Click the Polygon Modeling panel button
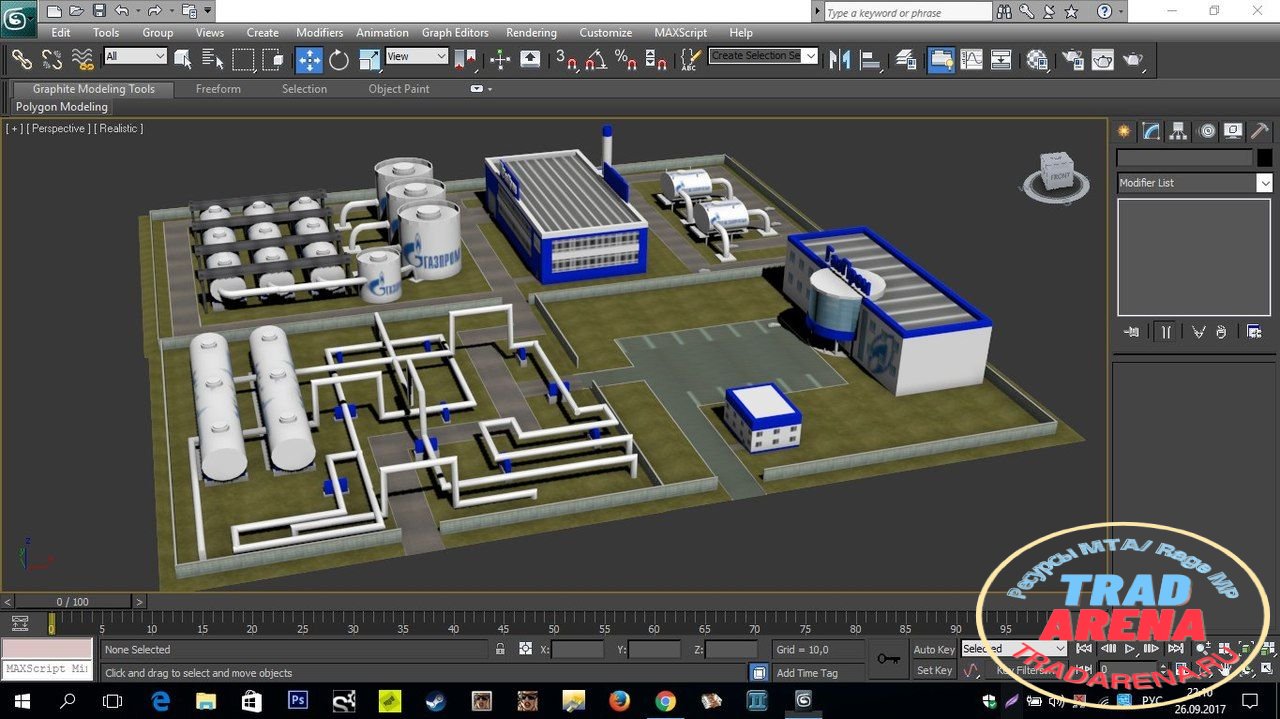 click(x=62, y=107)
